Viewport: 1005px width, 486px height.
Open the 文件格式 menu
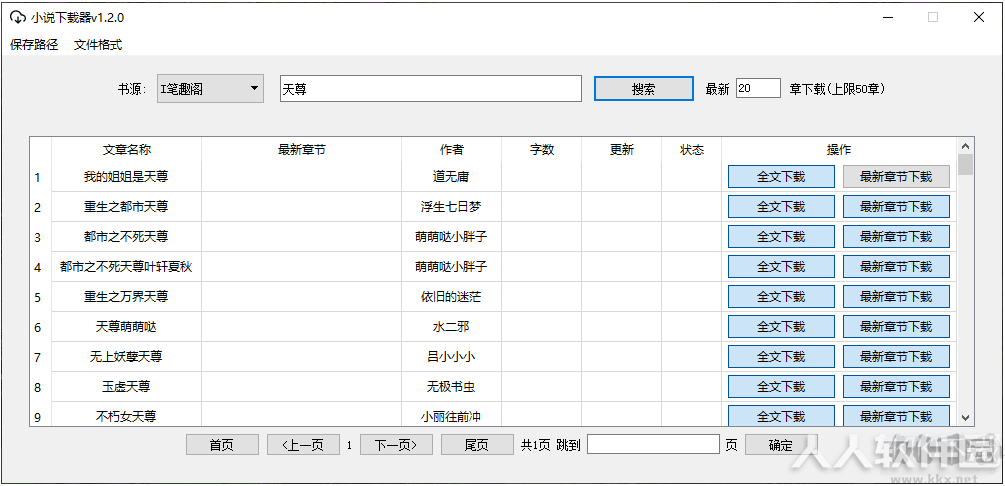[x=98, y=44]
